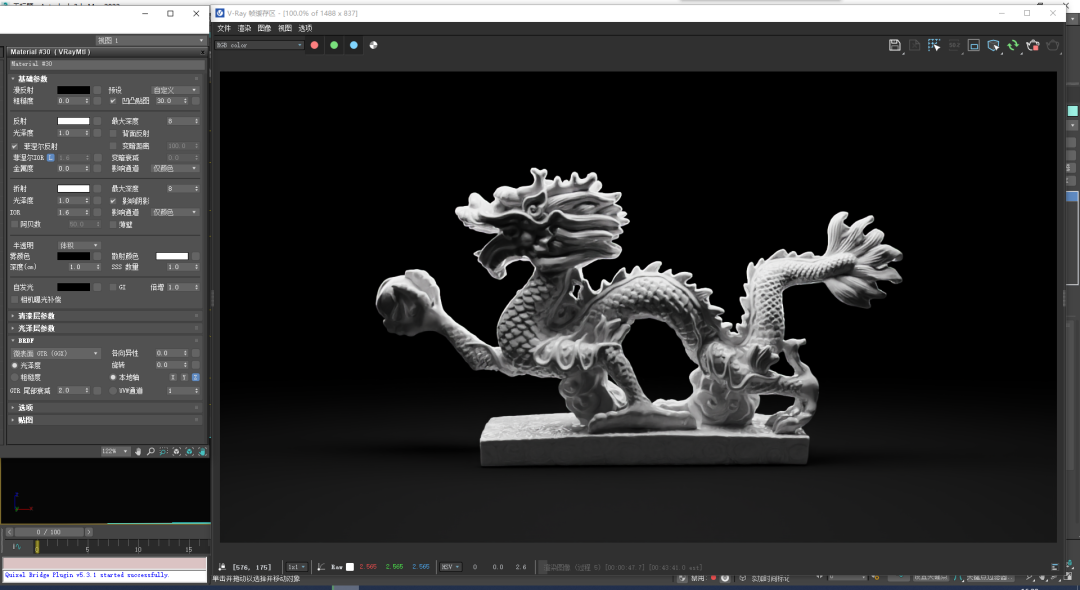Click the follow-mouse render icon
The width and height of the screenshot is (1080, 590).
pyautogui.click(x=993, y=45)
